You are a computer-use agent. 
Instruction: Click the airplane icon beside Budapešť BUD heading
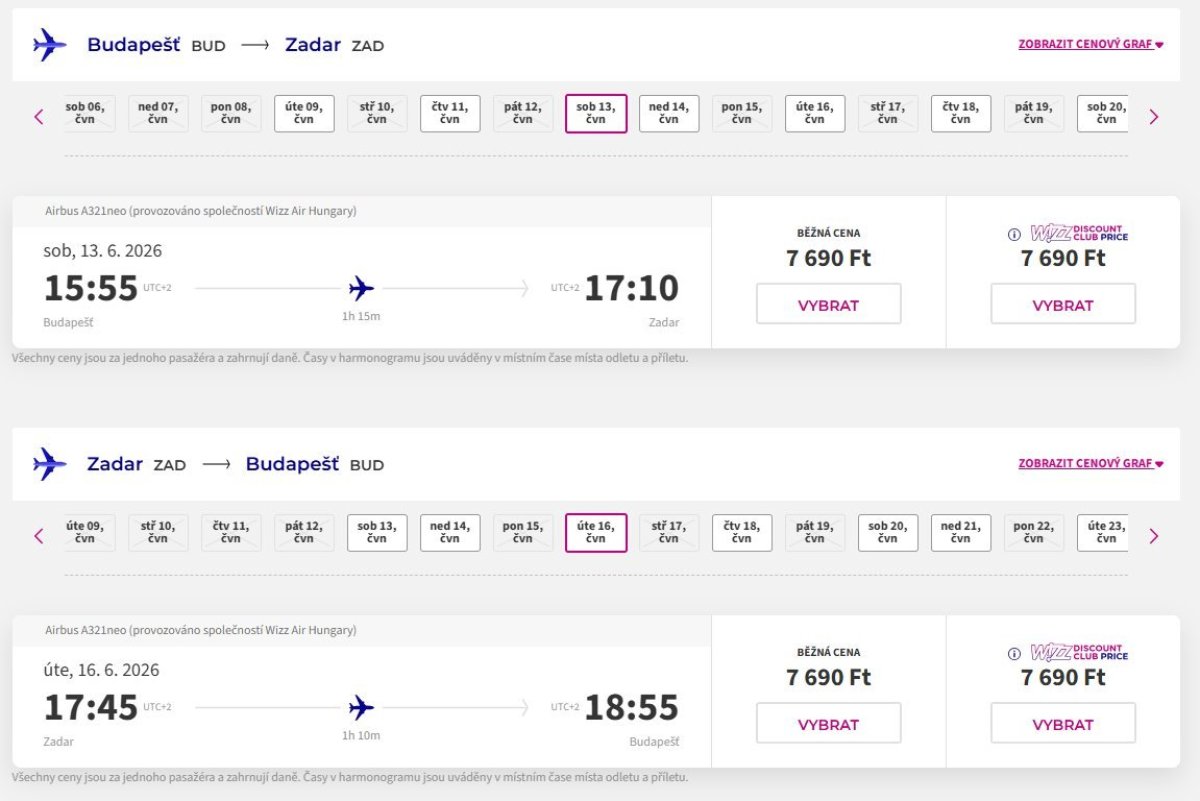[x=49, y=45]
